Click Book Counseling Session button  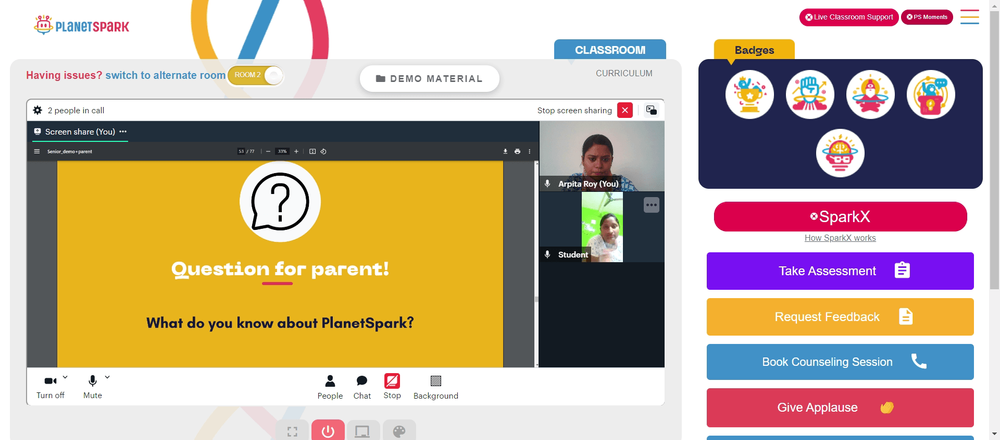tap(840, 362)
